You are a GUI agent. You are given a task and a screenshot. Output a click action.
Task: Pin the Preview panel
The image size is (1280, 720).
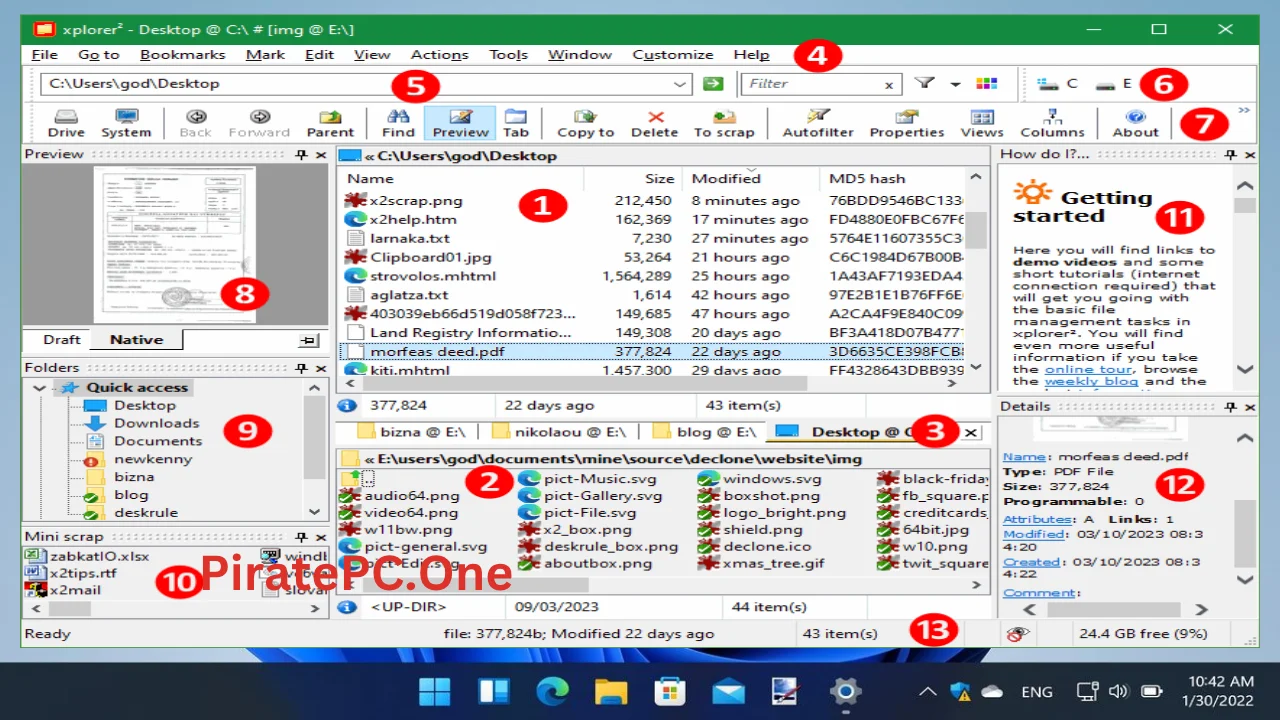click(x=301, y=155)
